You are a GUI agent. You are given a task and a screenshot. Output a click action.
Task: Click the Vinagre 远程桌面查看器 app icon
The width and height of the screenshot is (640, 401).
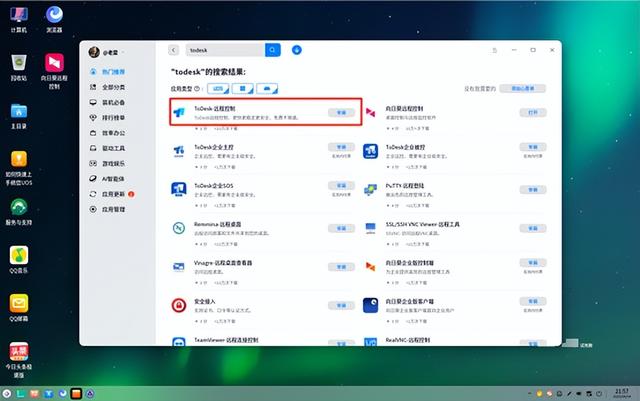[x=179, y=267]
